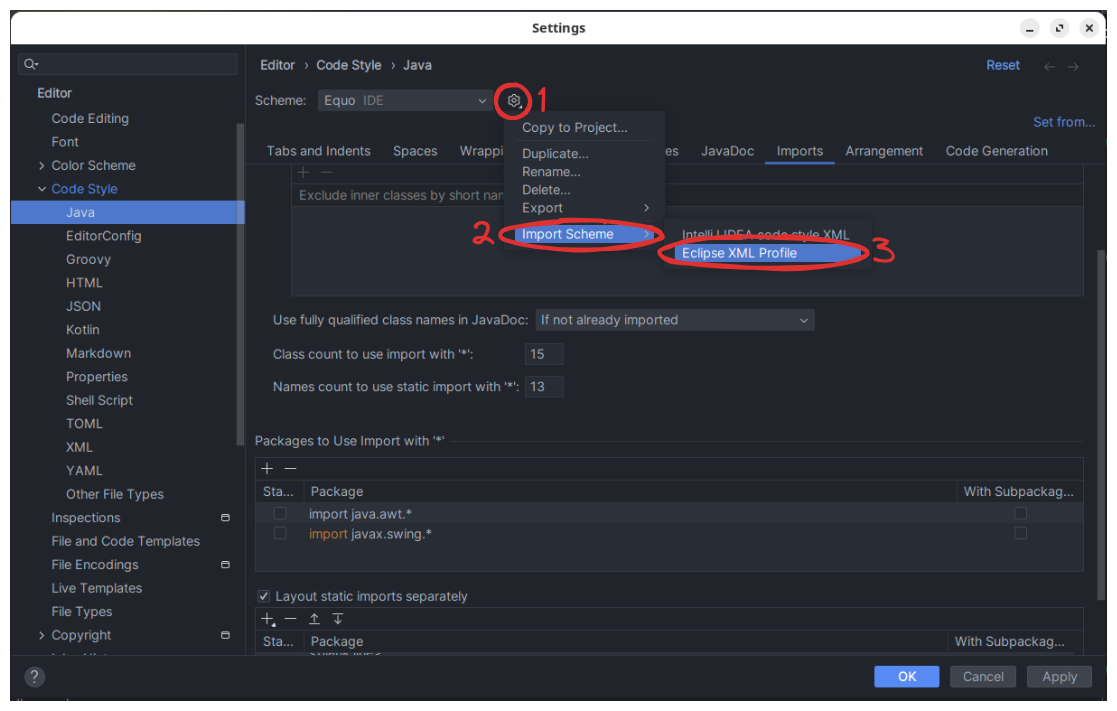Open the Import Scheme submenu

(585, 234)
